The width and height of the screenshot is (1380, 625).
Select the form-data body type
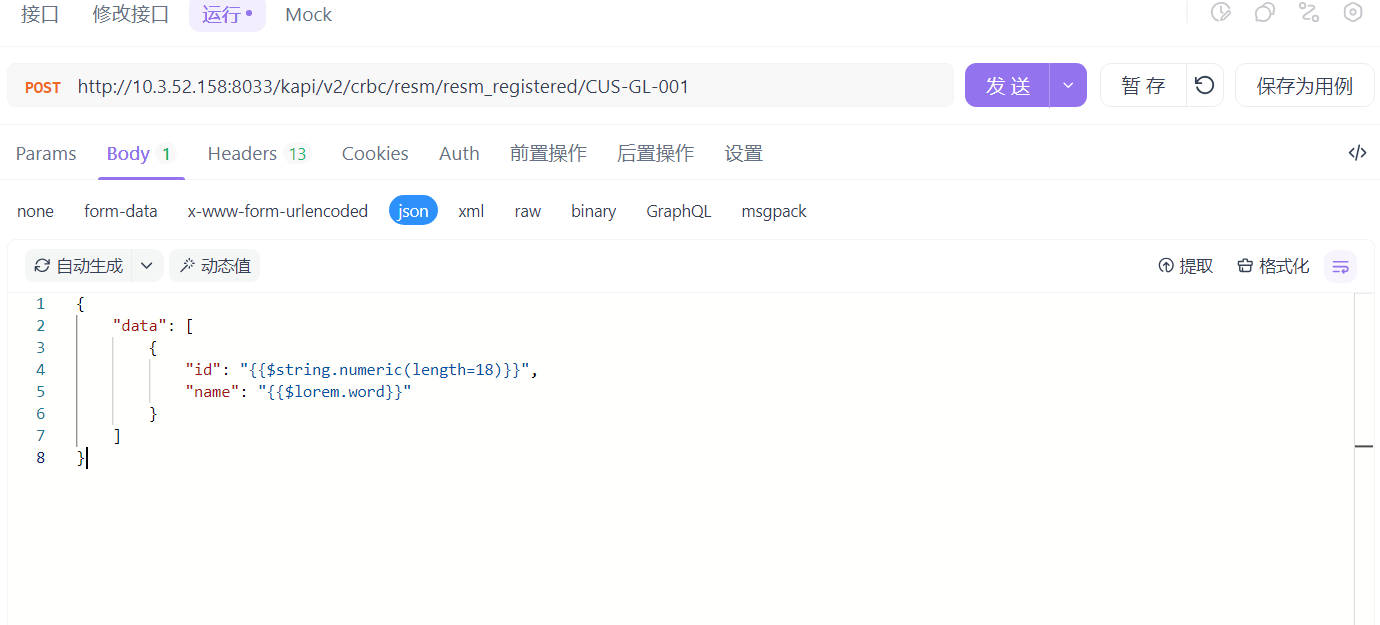click(121, 211)
